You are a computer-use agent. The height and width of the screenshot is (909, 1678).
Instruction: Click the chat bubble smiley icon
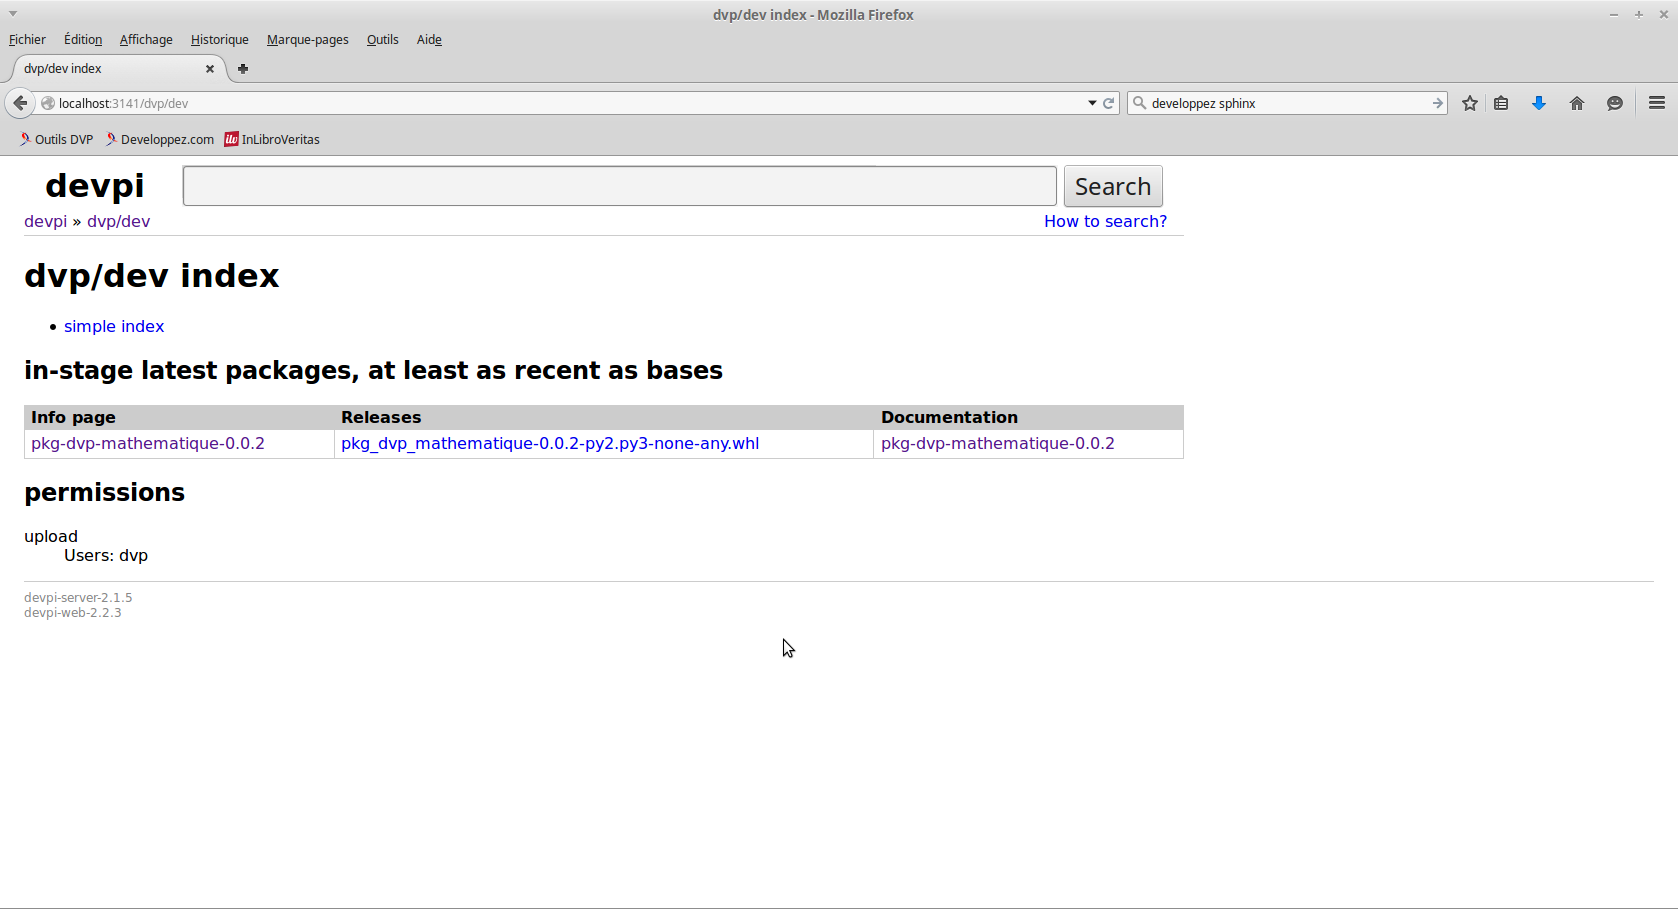point(1614,103)
